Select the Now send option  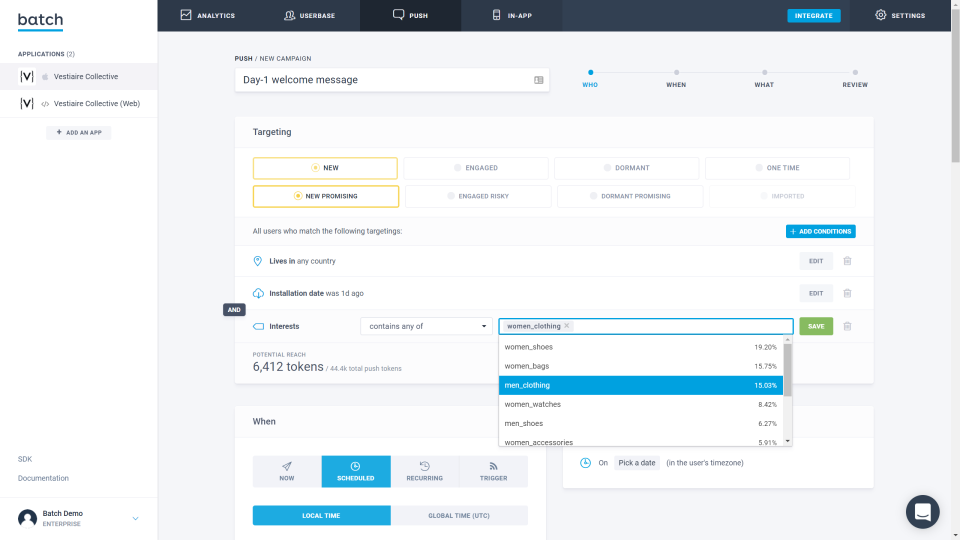(287, 471)
